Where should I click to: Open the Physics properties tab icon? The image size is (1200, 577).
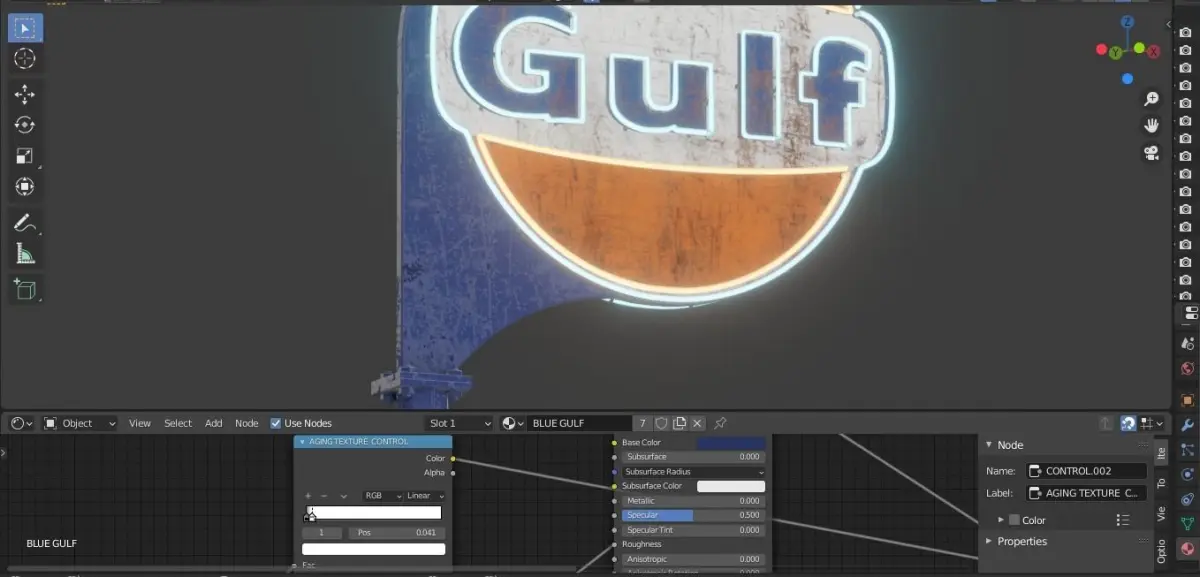point(1188,474)
